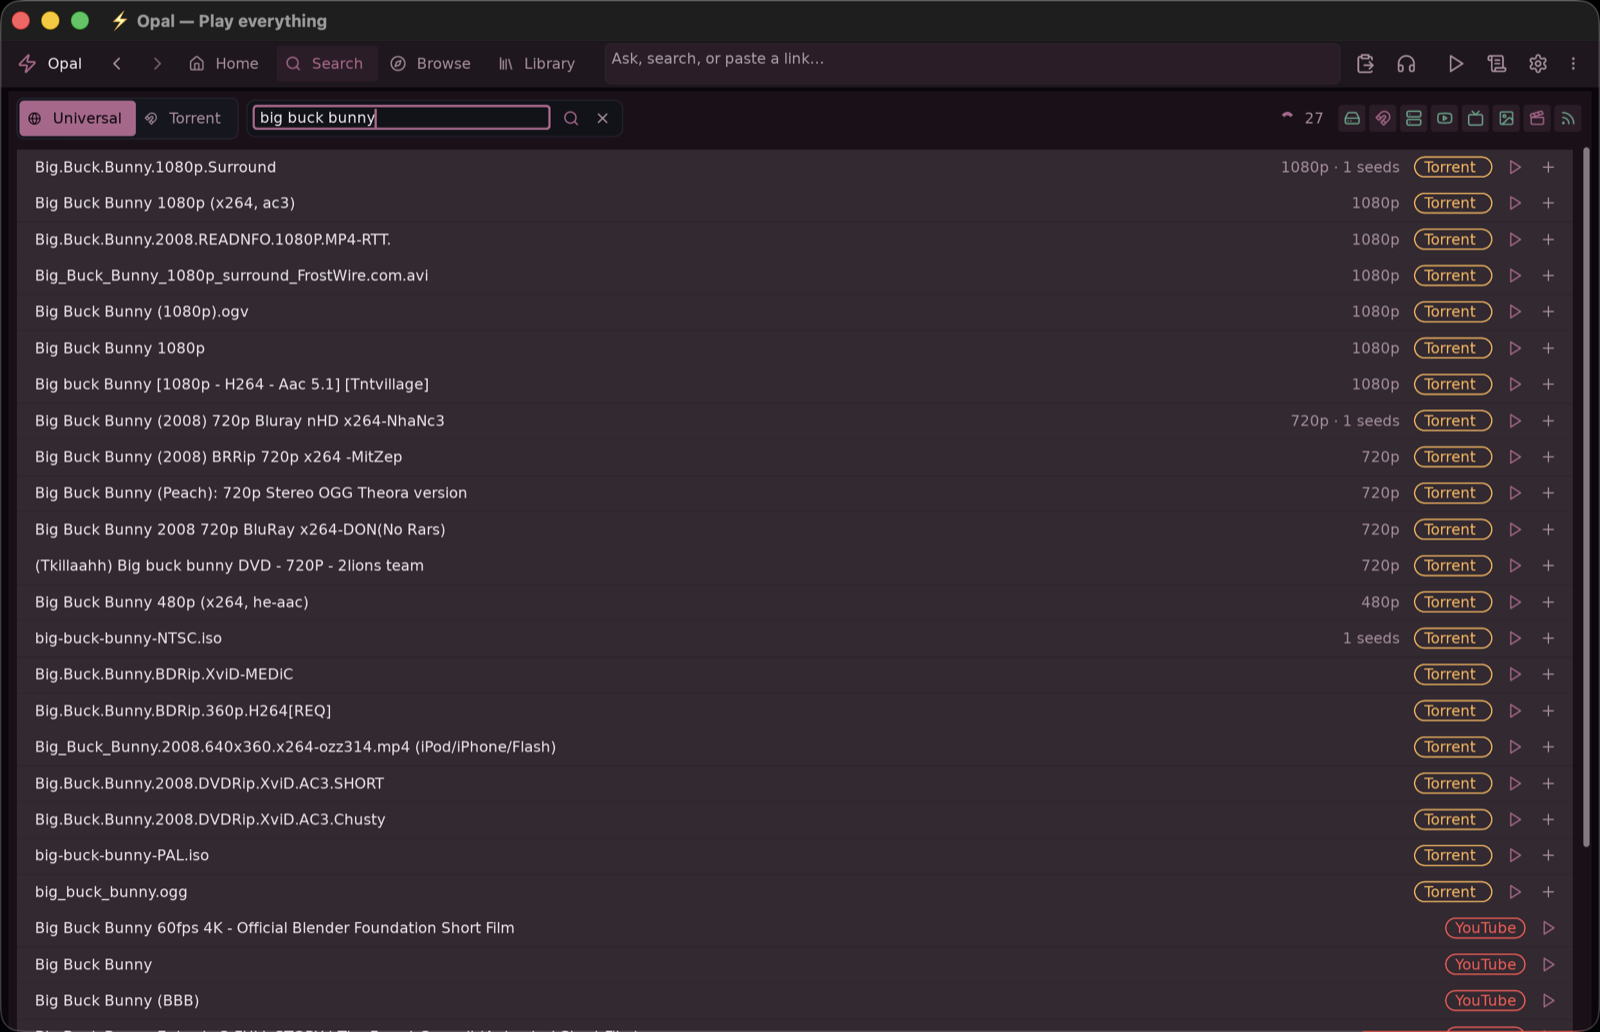
Task: Play the 720p Stereo OGG Theora version
Action: click(1515, 493)
